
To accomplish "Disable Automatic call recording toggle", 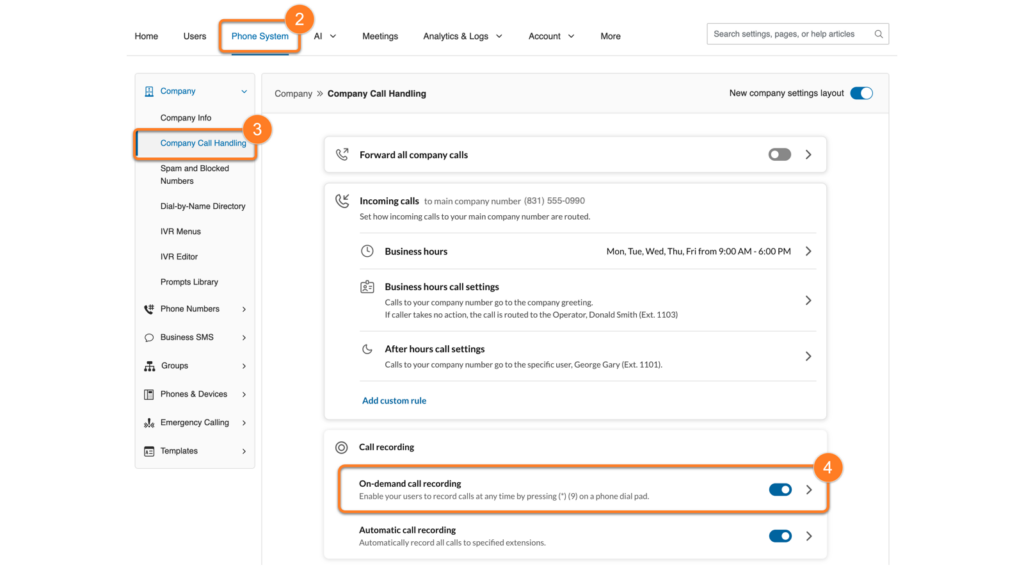I will pyautogui.click(x=780, y=536).
